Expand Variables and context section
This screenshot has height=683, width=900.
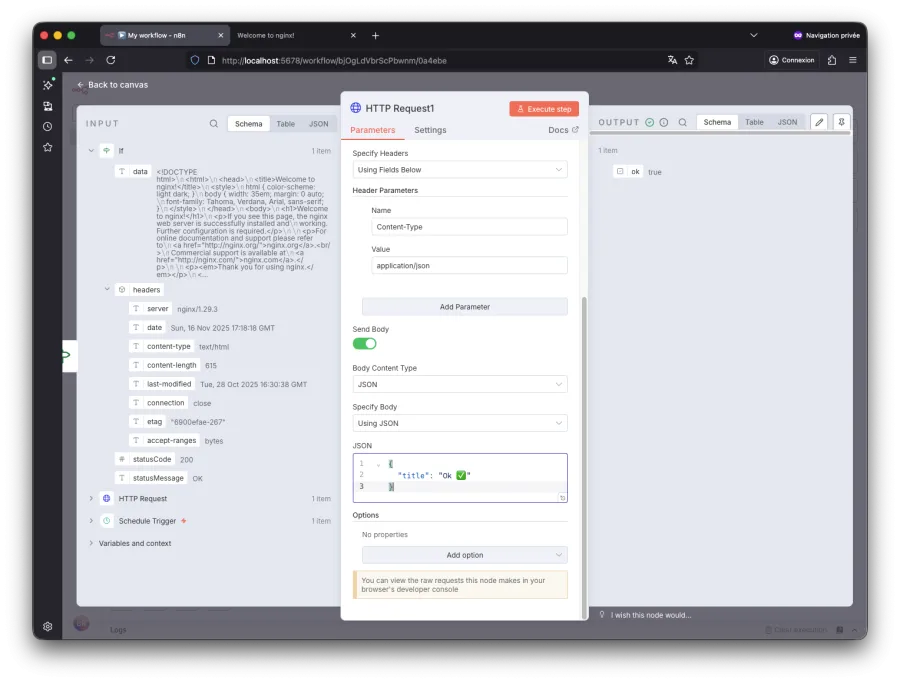[91, 543]
